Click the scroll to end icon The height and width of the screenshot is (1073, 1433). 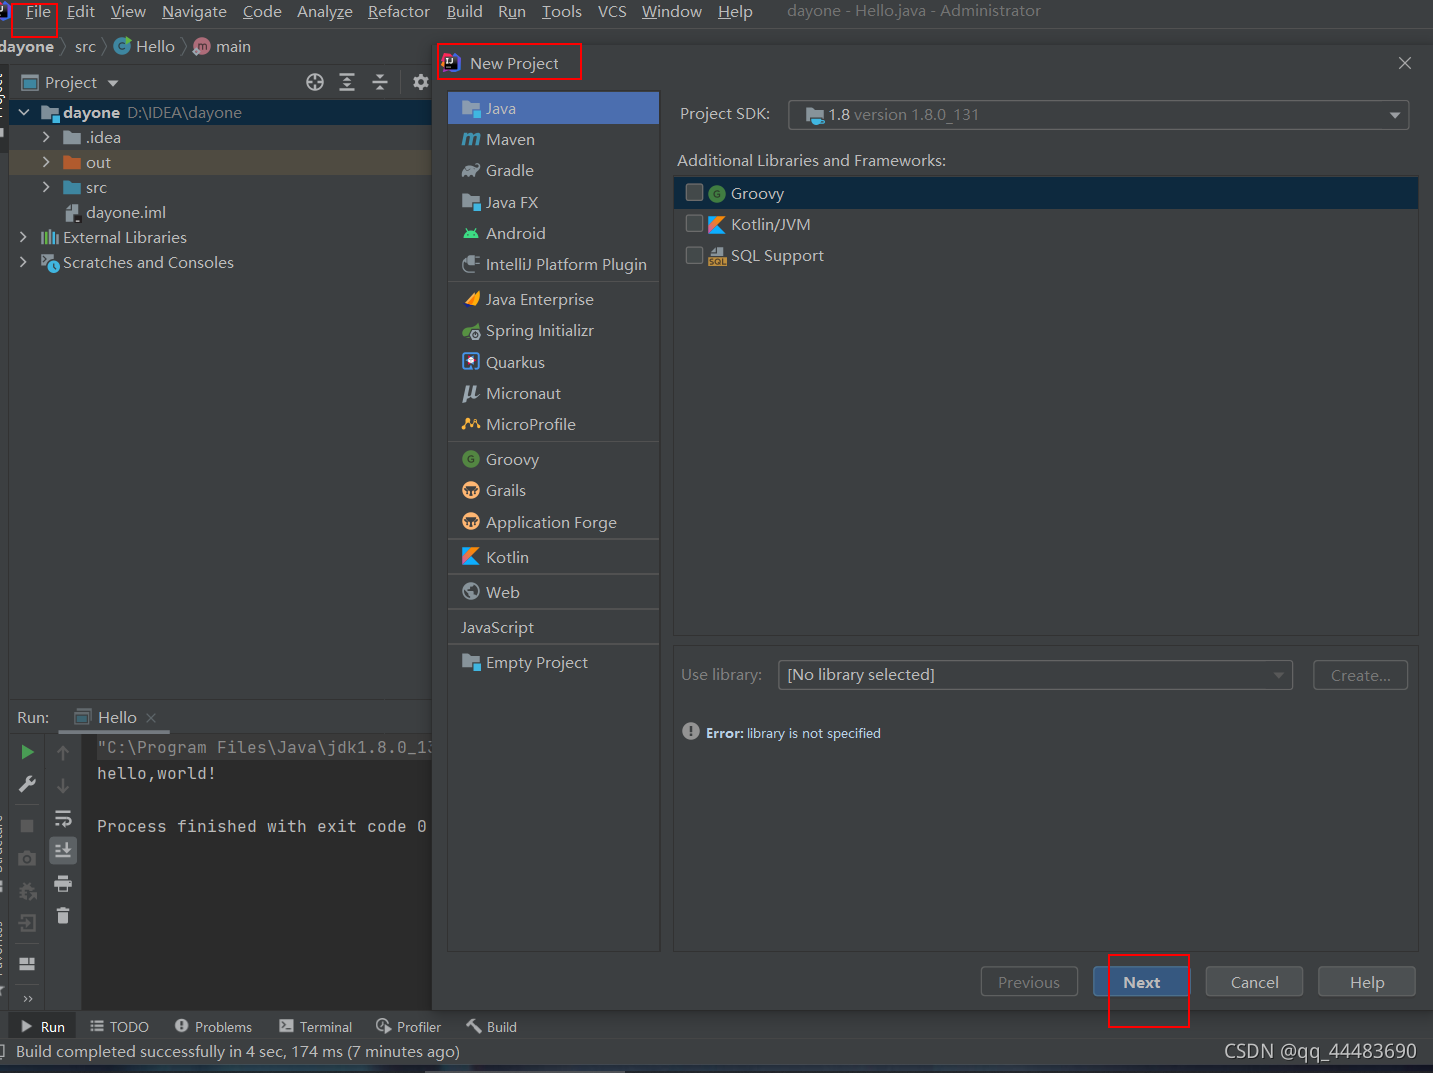click(63, 851)
